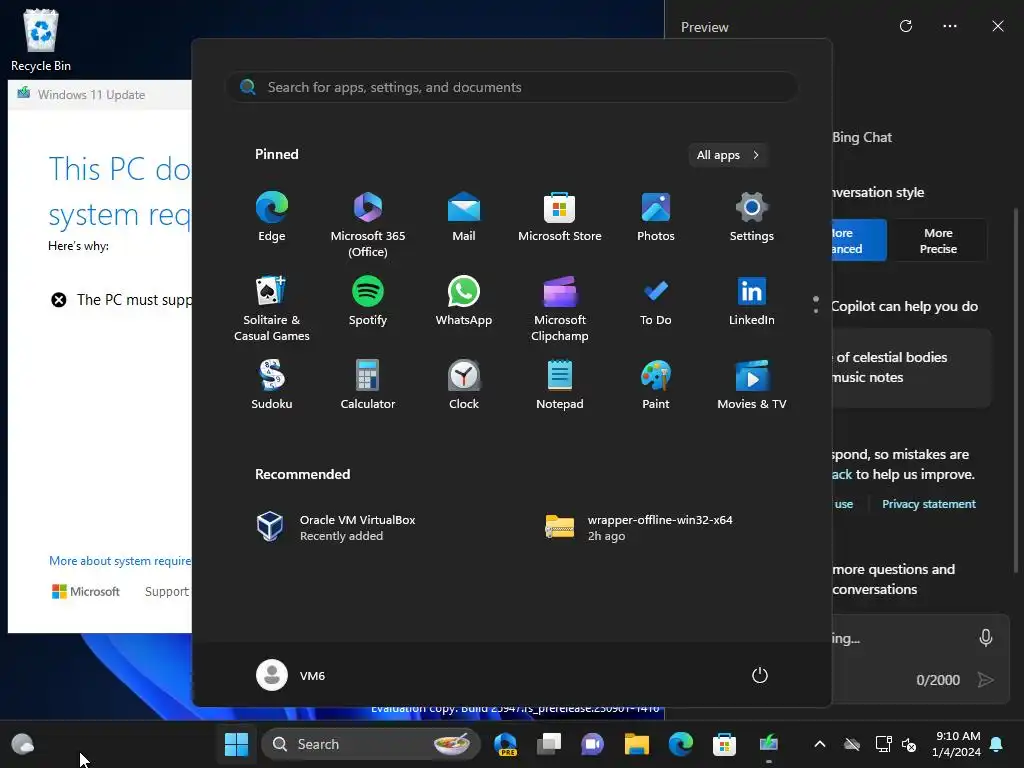Click the More about system requirements link
Screen dimensions: 1024x768
point(120,561)
